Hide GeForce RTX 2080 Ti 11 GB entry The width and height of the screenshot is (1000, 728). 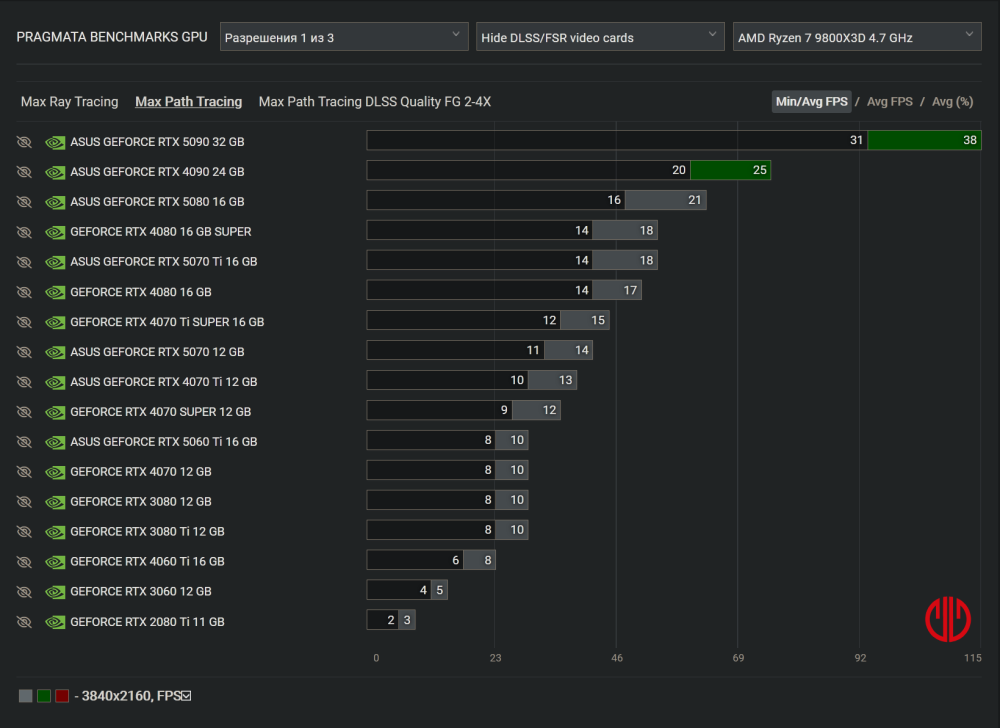tap(24, 622)
